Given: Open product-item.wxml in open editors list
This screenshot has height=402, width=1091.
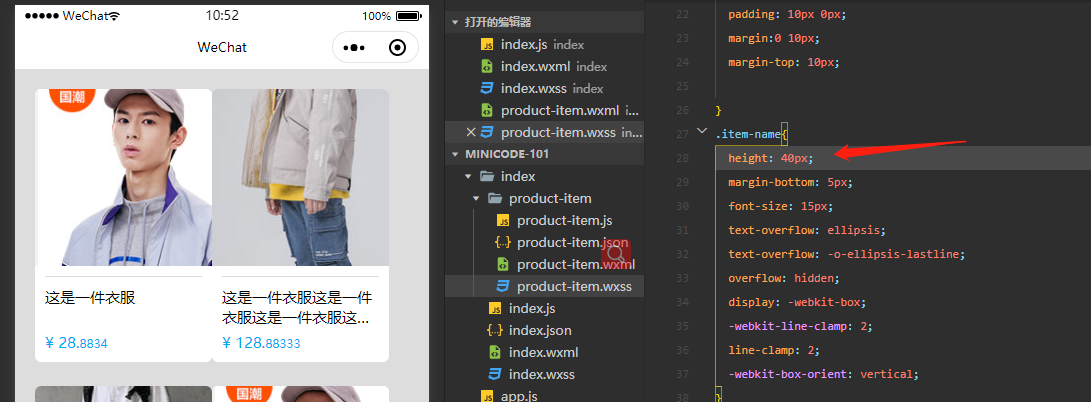Looking at the screenshot, I should click(x=545, y=111).
